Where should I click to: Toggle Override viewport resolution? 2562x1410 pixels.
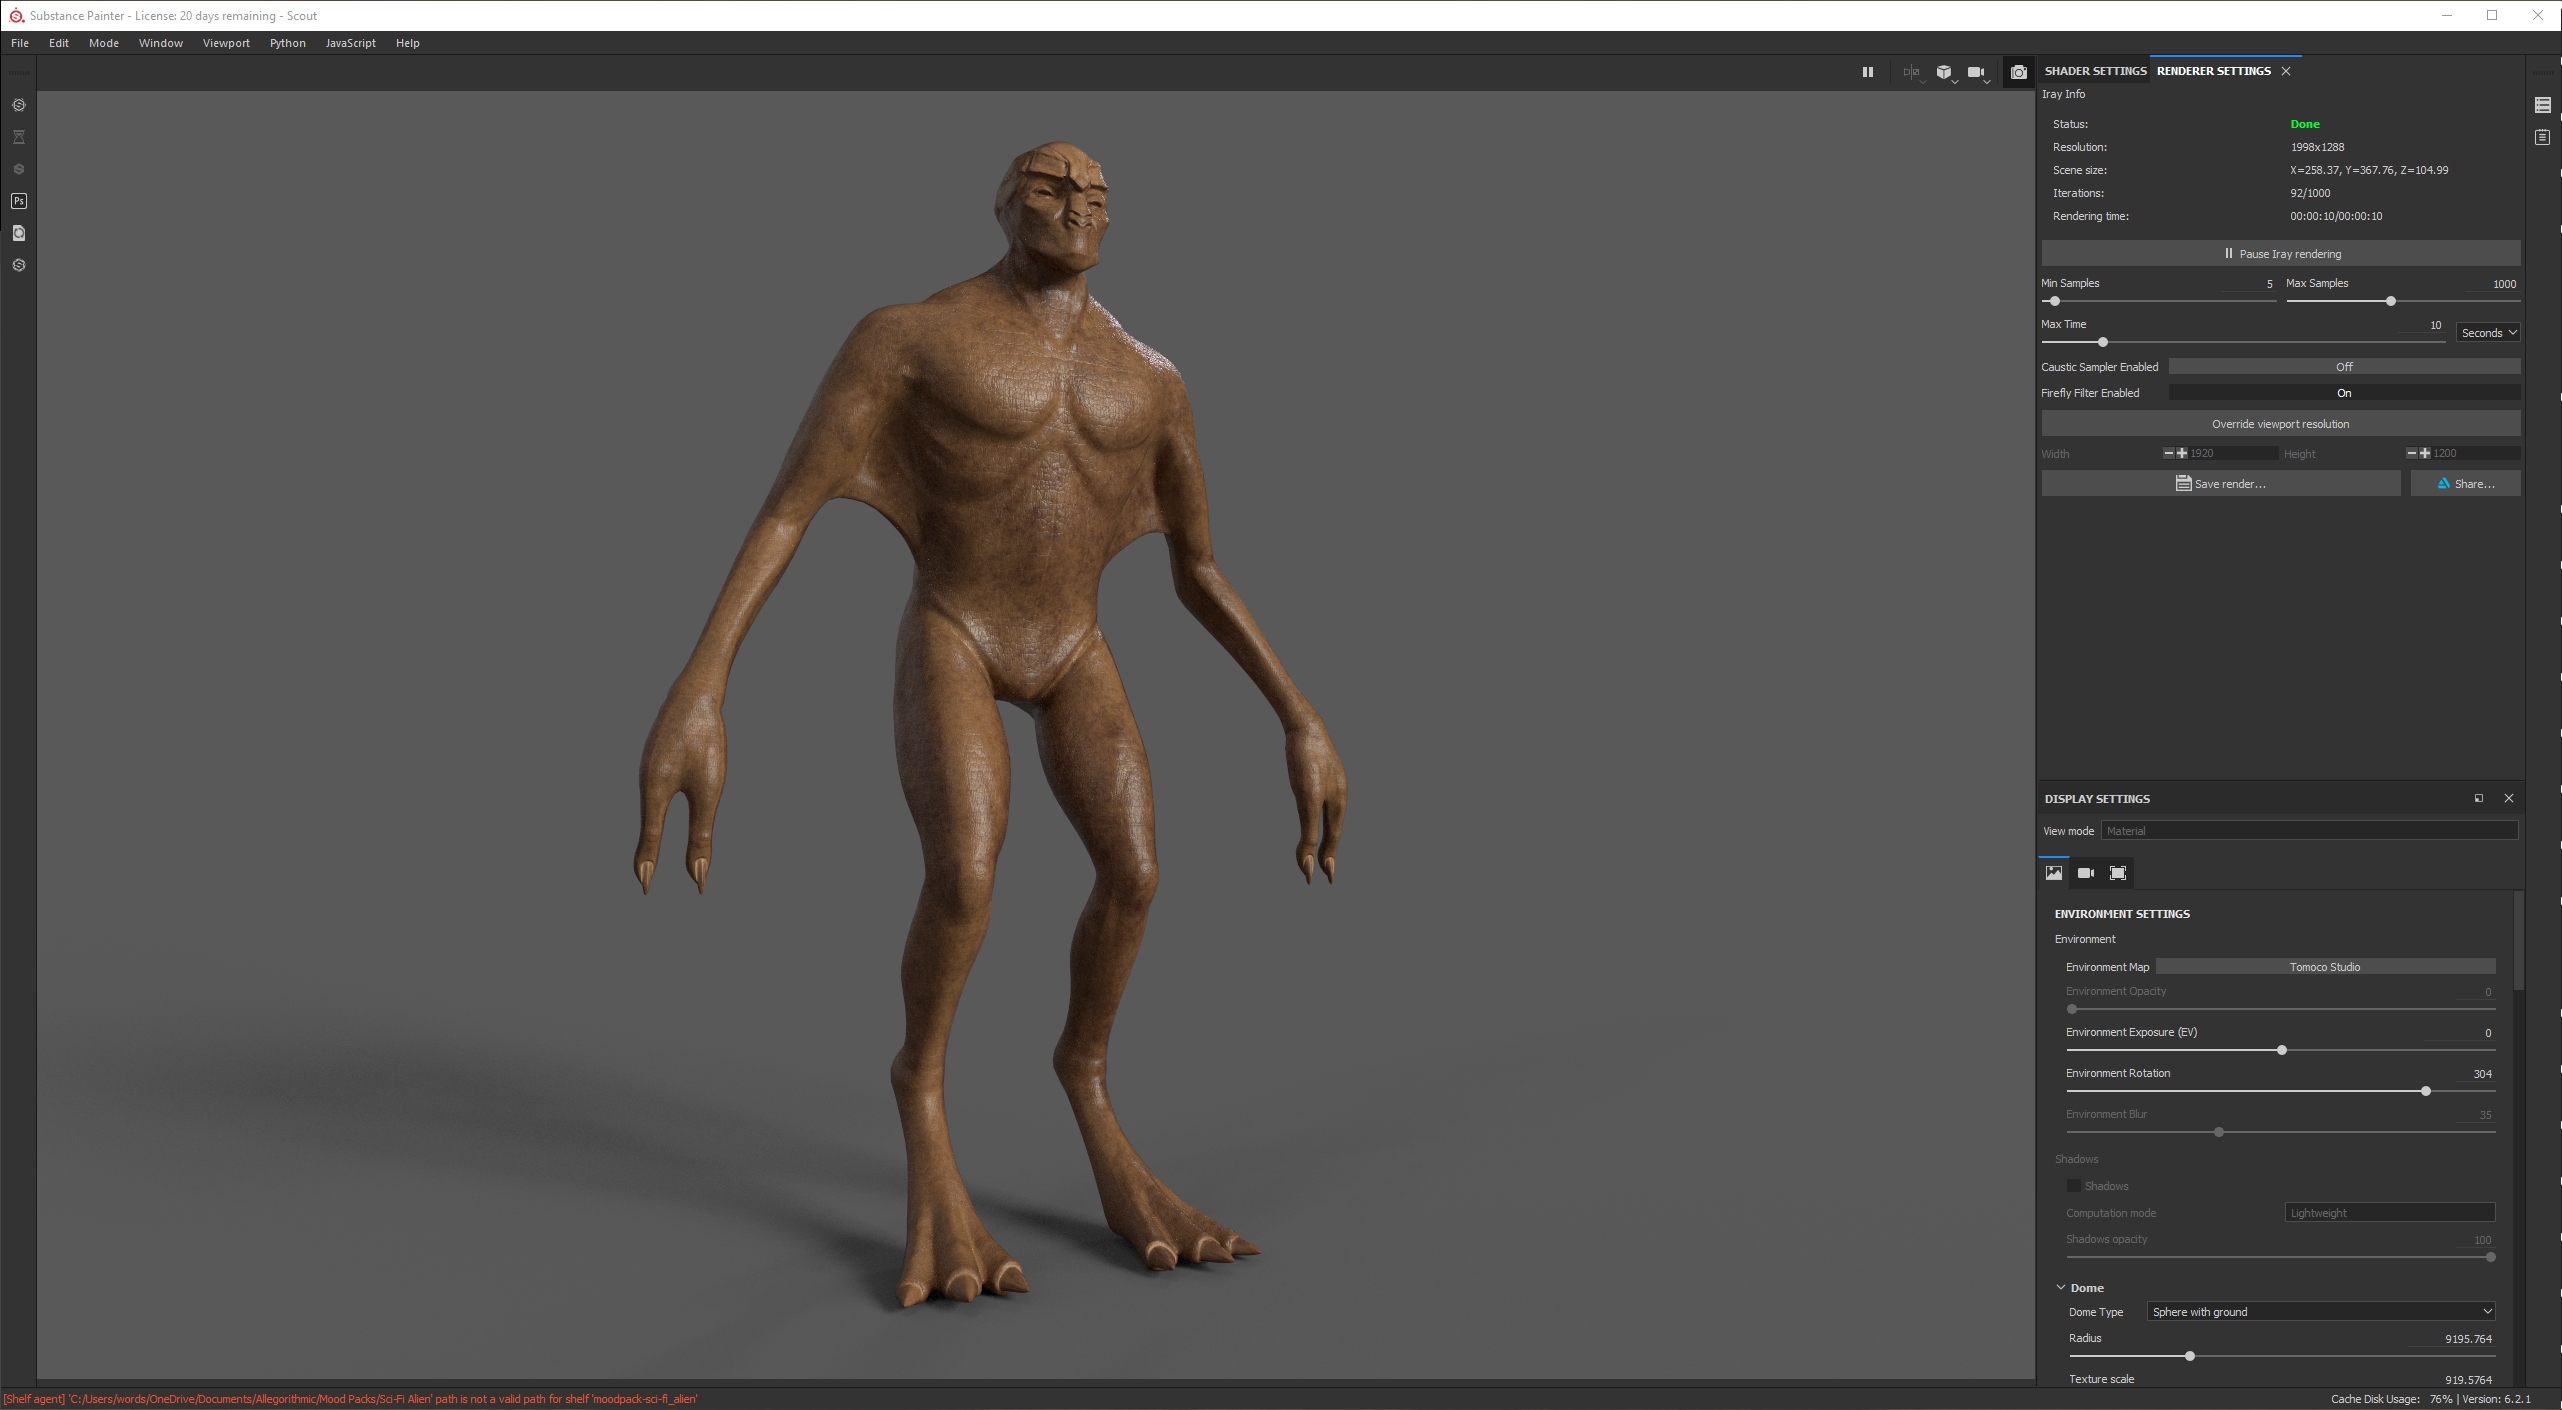click(2280, 424)
